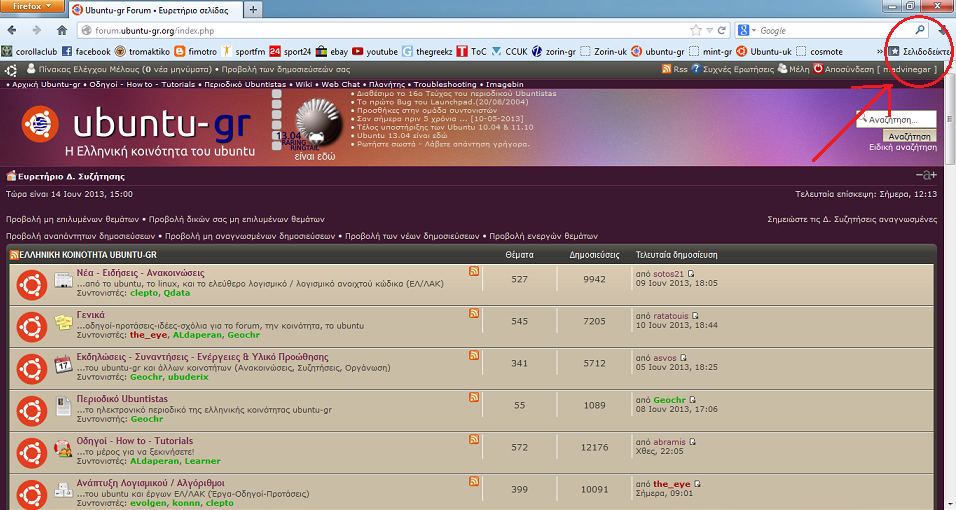The height and width of the screenshot is (510, 956).
Task: Click the Firefox home button
Action: 62,30
